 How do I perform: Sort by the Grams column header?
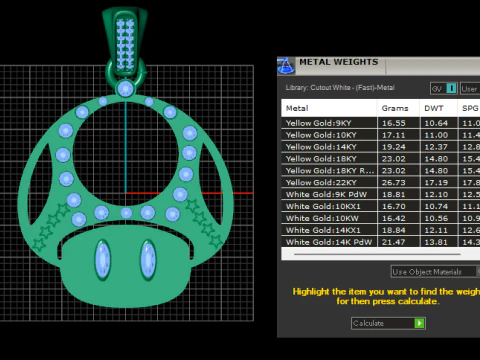tap(398, 108)
